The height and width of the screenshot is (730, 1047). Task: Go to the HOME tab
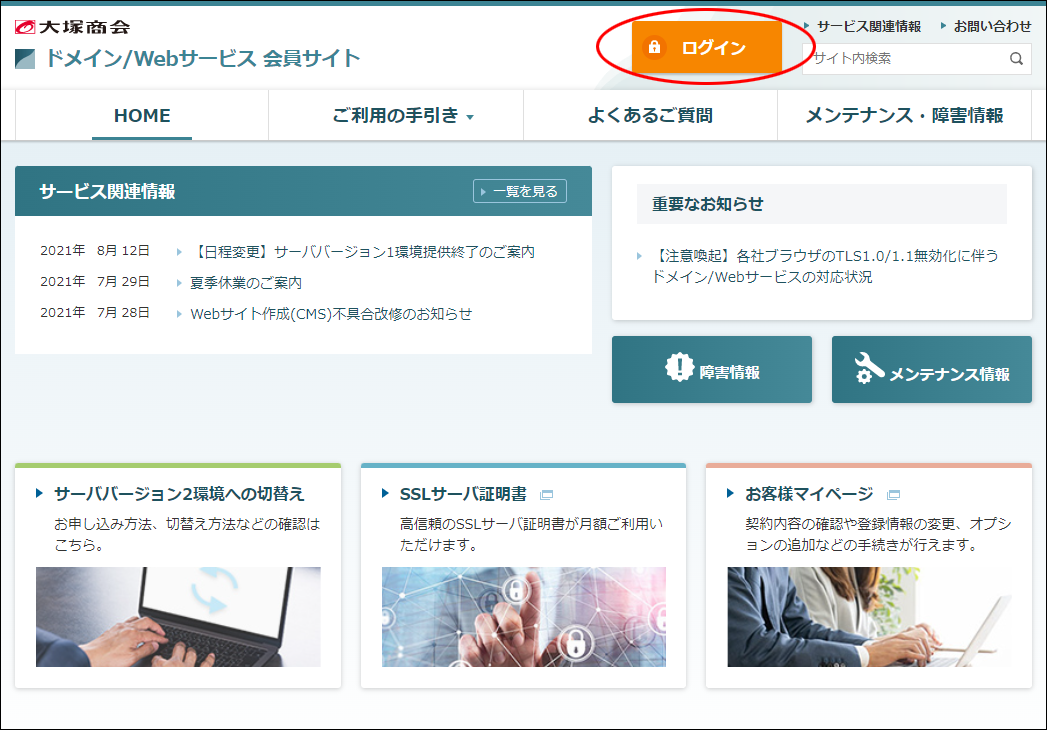(142, 116)
